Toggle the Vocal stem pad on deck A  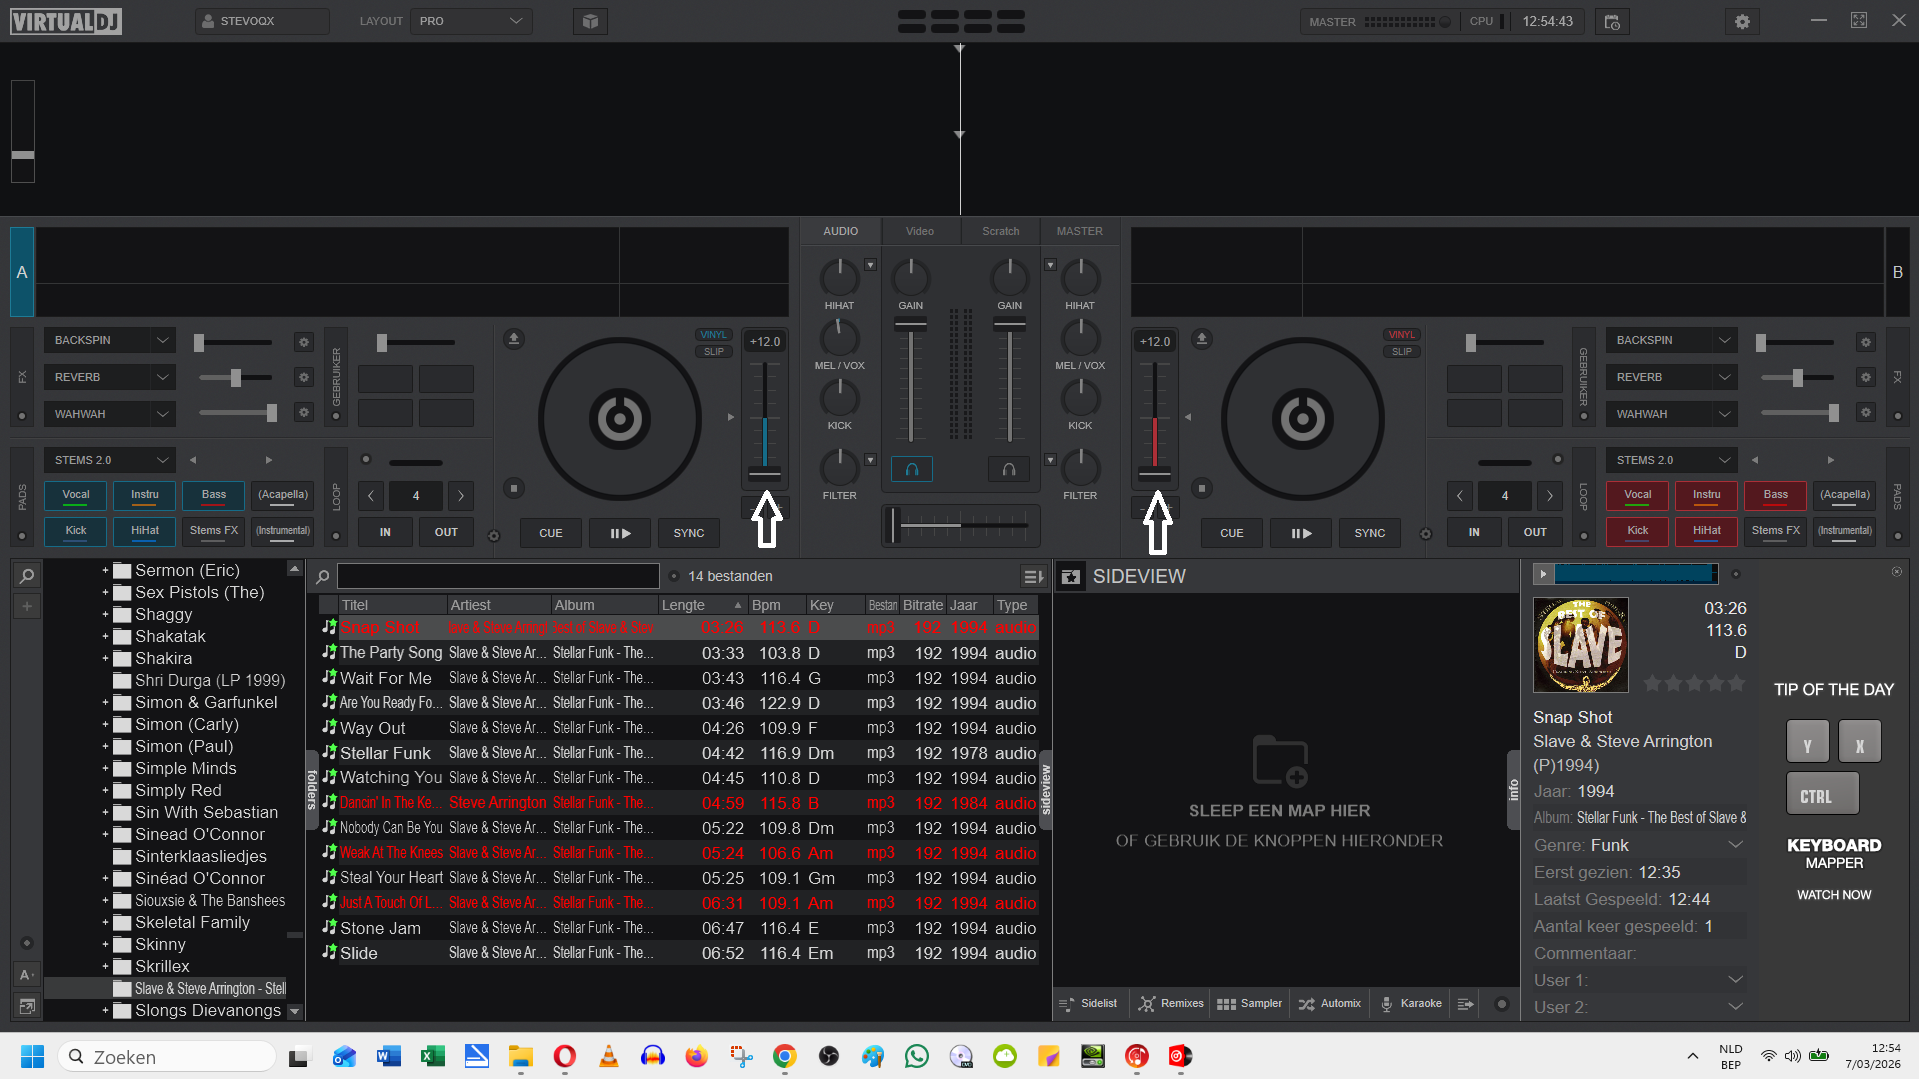76,495
